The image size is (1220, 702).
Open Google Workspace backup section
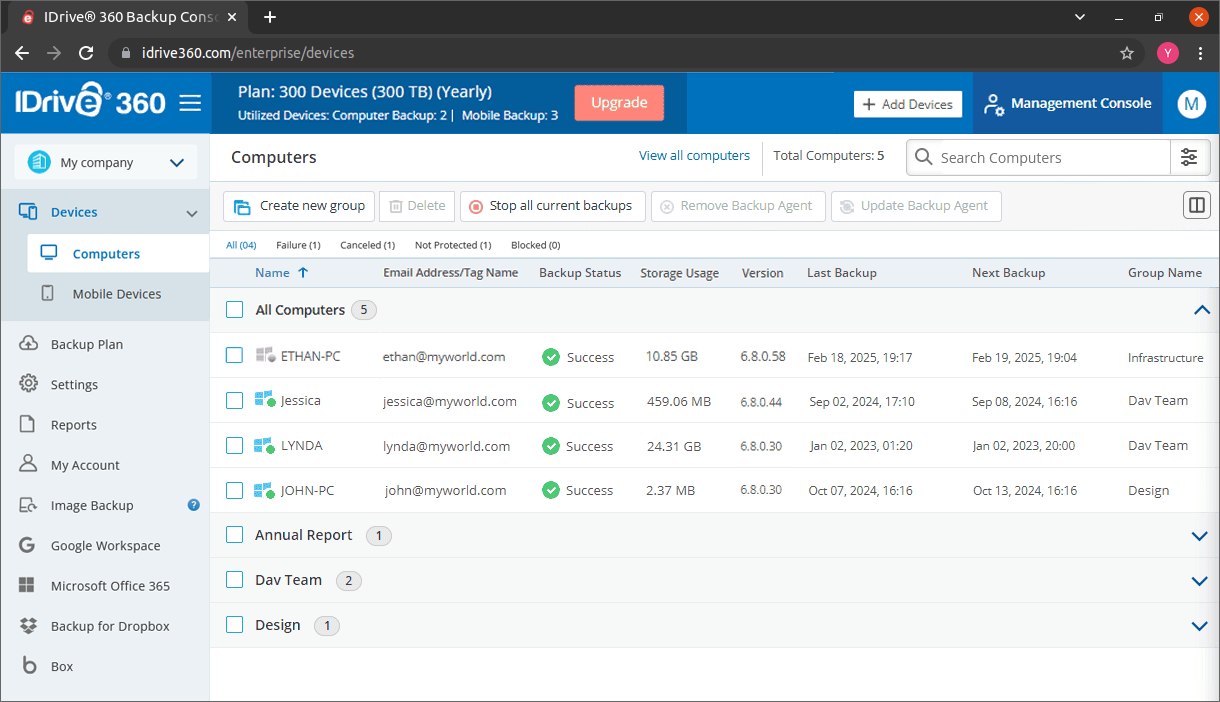point(105,546)
